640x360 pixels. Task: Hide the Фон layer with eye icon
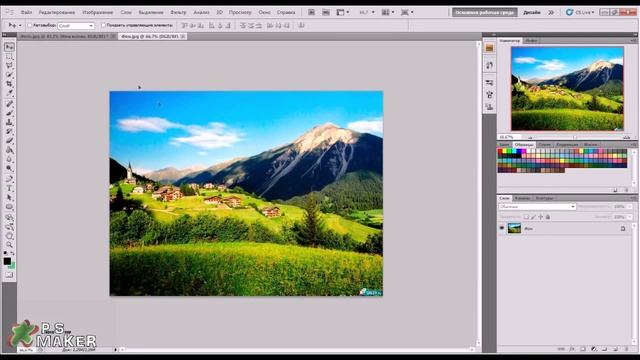[x=502, y=229]
